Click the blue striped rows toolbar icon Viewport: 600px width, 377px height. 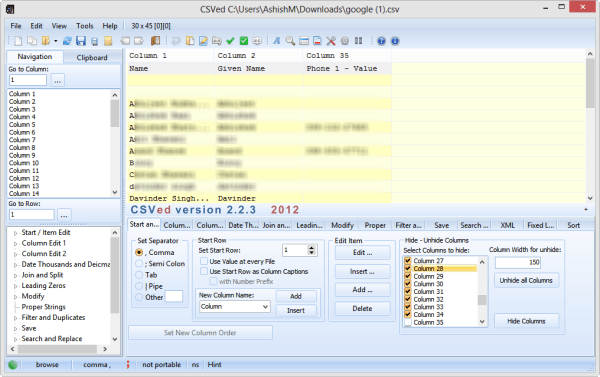(304, 41)
